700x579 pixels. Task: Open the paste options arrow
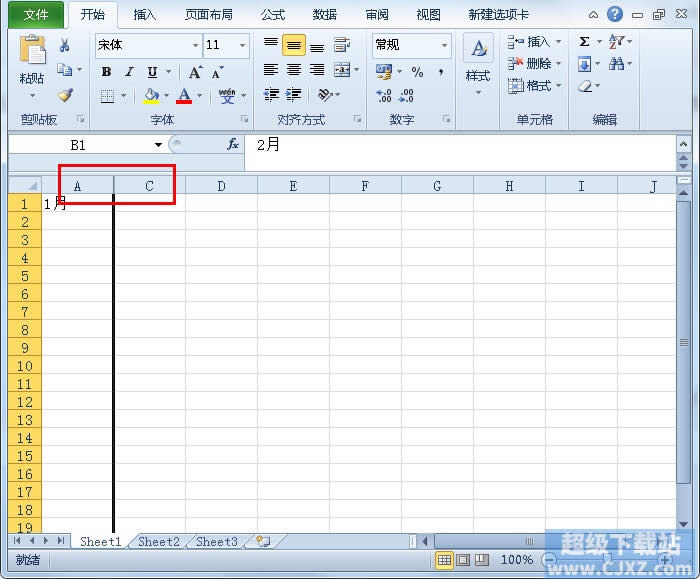tap(32, 96)
